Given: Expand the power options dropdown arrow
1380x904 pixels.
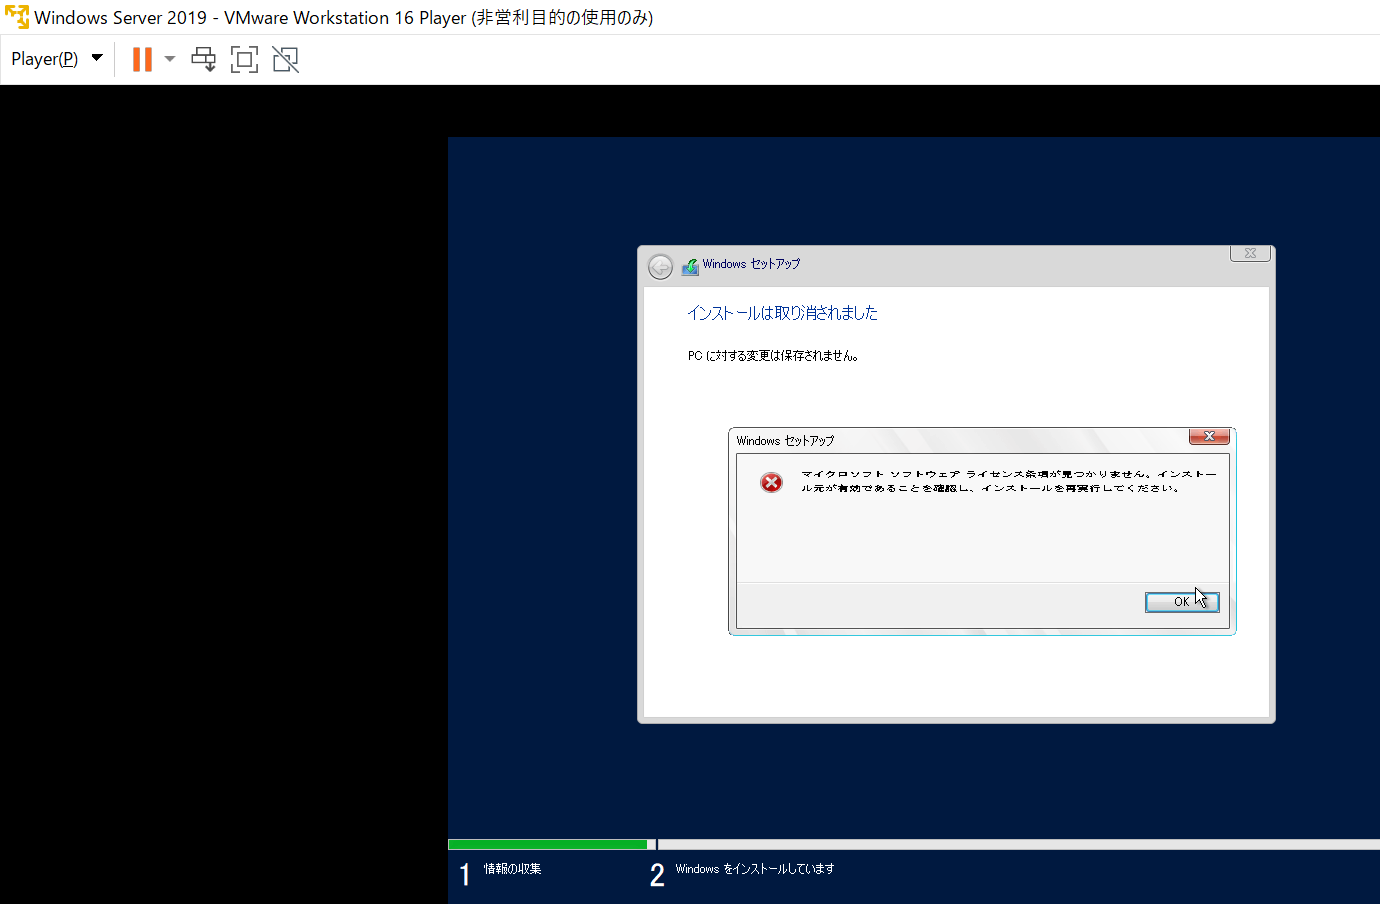Looking at the screenshot, I should click(x=170, y=59).
